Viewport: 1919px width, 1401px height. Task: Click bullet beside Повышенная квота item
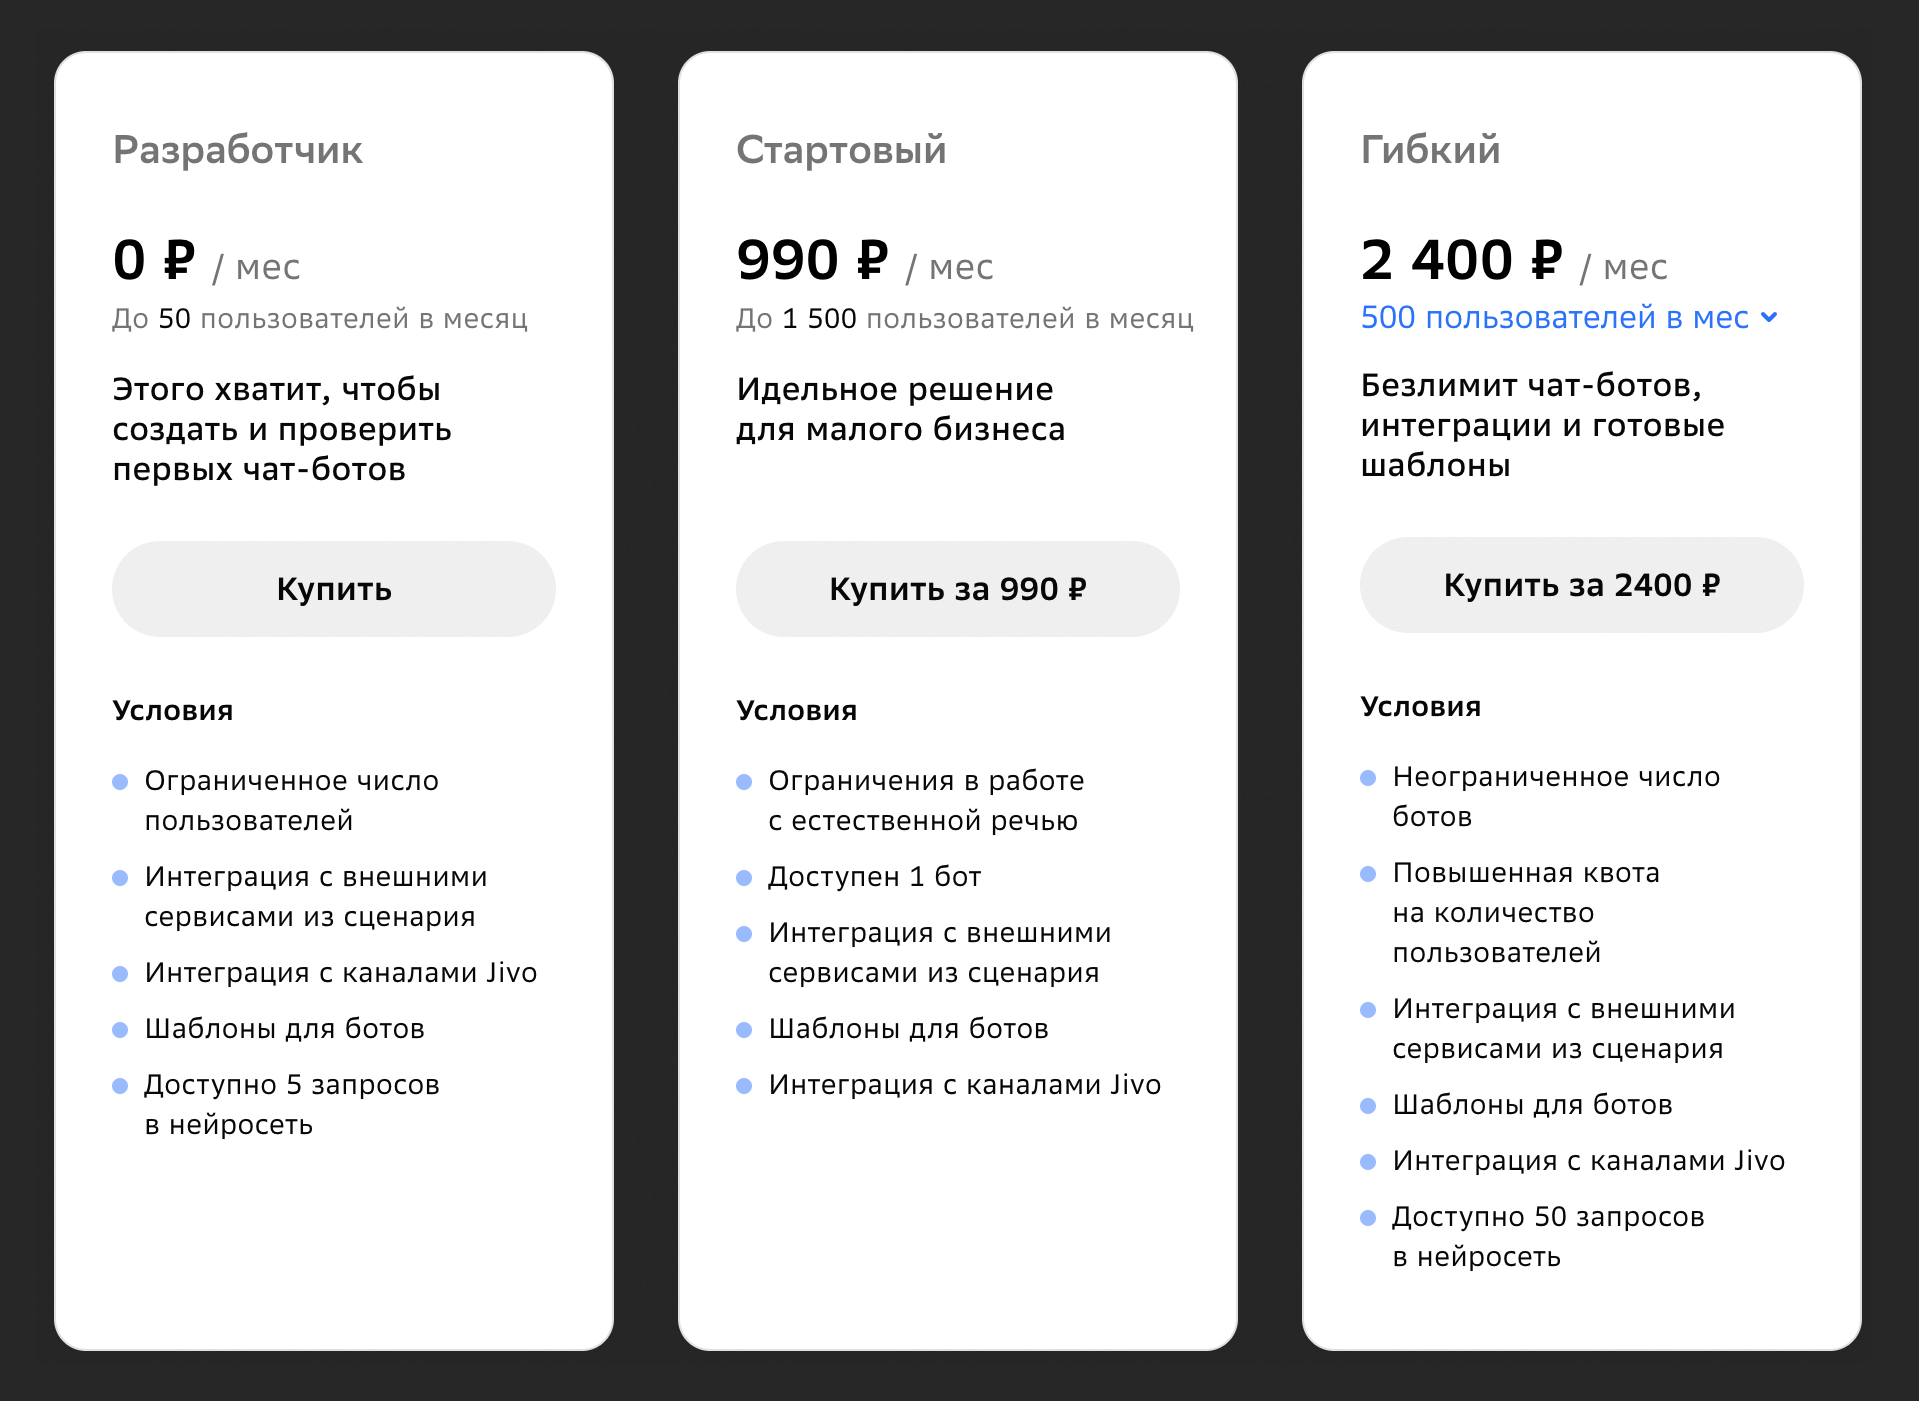click(1368, 874)
